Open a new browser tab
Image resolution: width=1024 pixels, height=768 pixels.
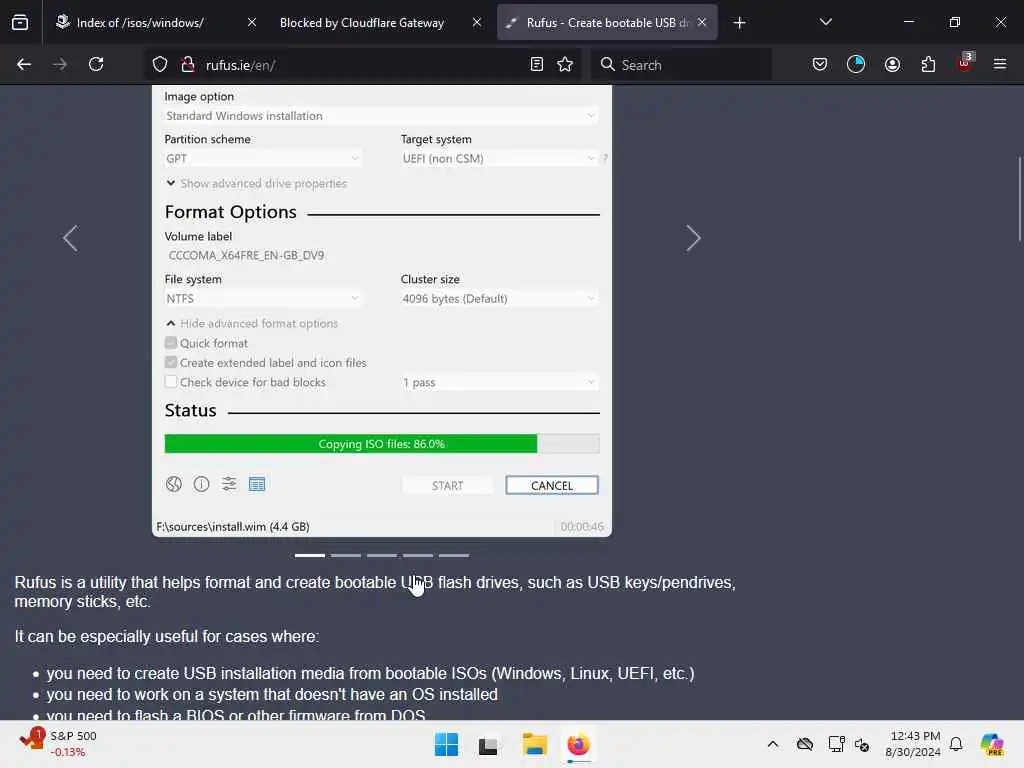(x=739, y=23)
